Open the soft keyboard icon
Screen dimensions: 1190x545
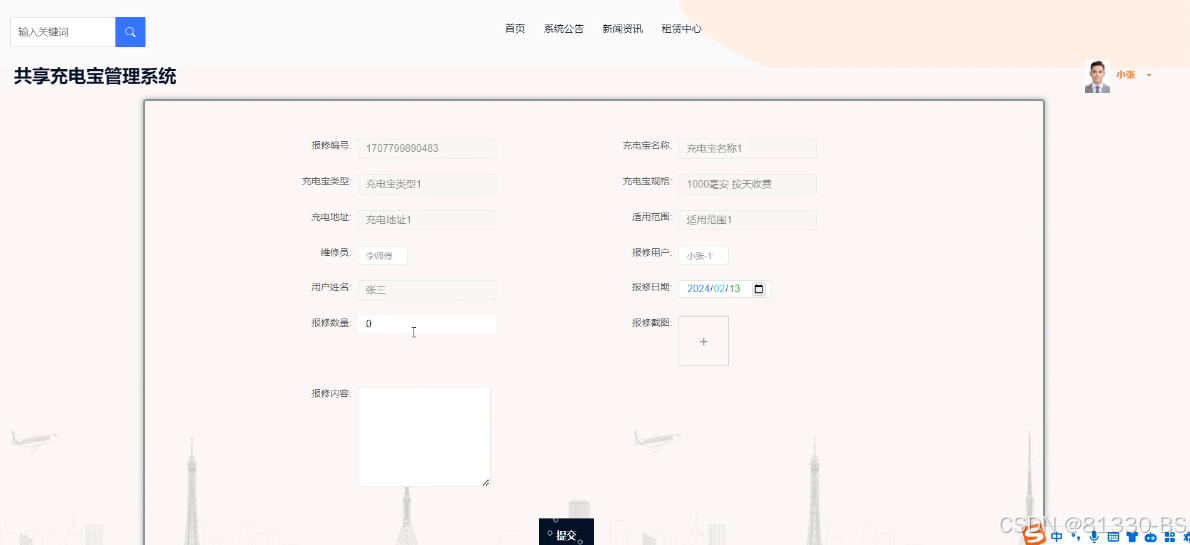(1113, 537)
